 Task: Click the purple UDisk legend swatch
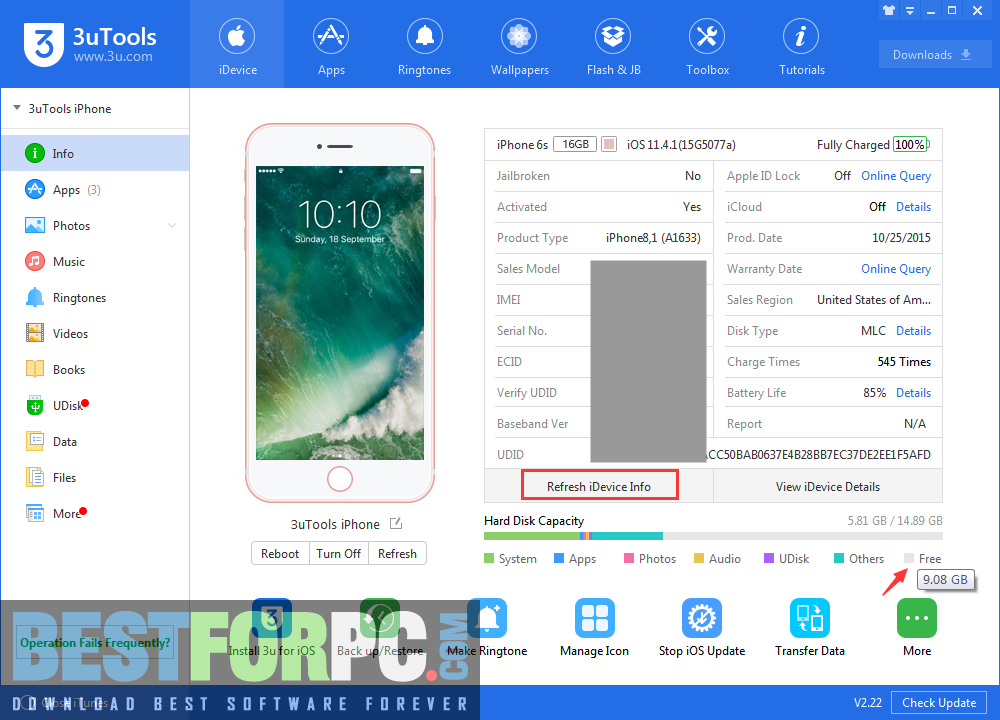pyautogui.click(x=769, y=559)
